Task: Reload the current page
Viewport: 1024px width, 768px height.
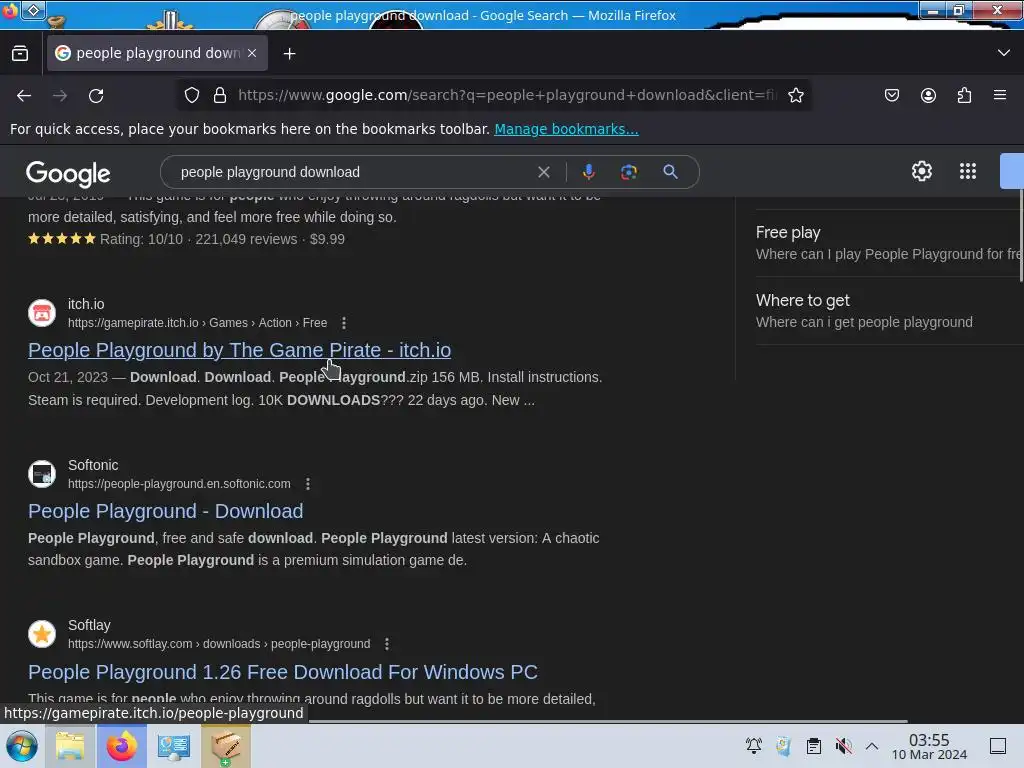Action: click(x=96, y=95)
